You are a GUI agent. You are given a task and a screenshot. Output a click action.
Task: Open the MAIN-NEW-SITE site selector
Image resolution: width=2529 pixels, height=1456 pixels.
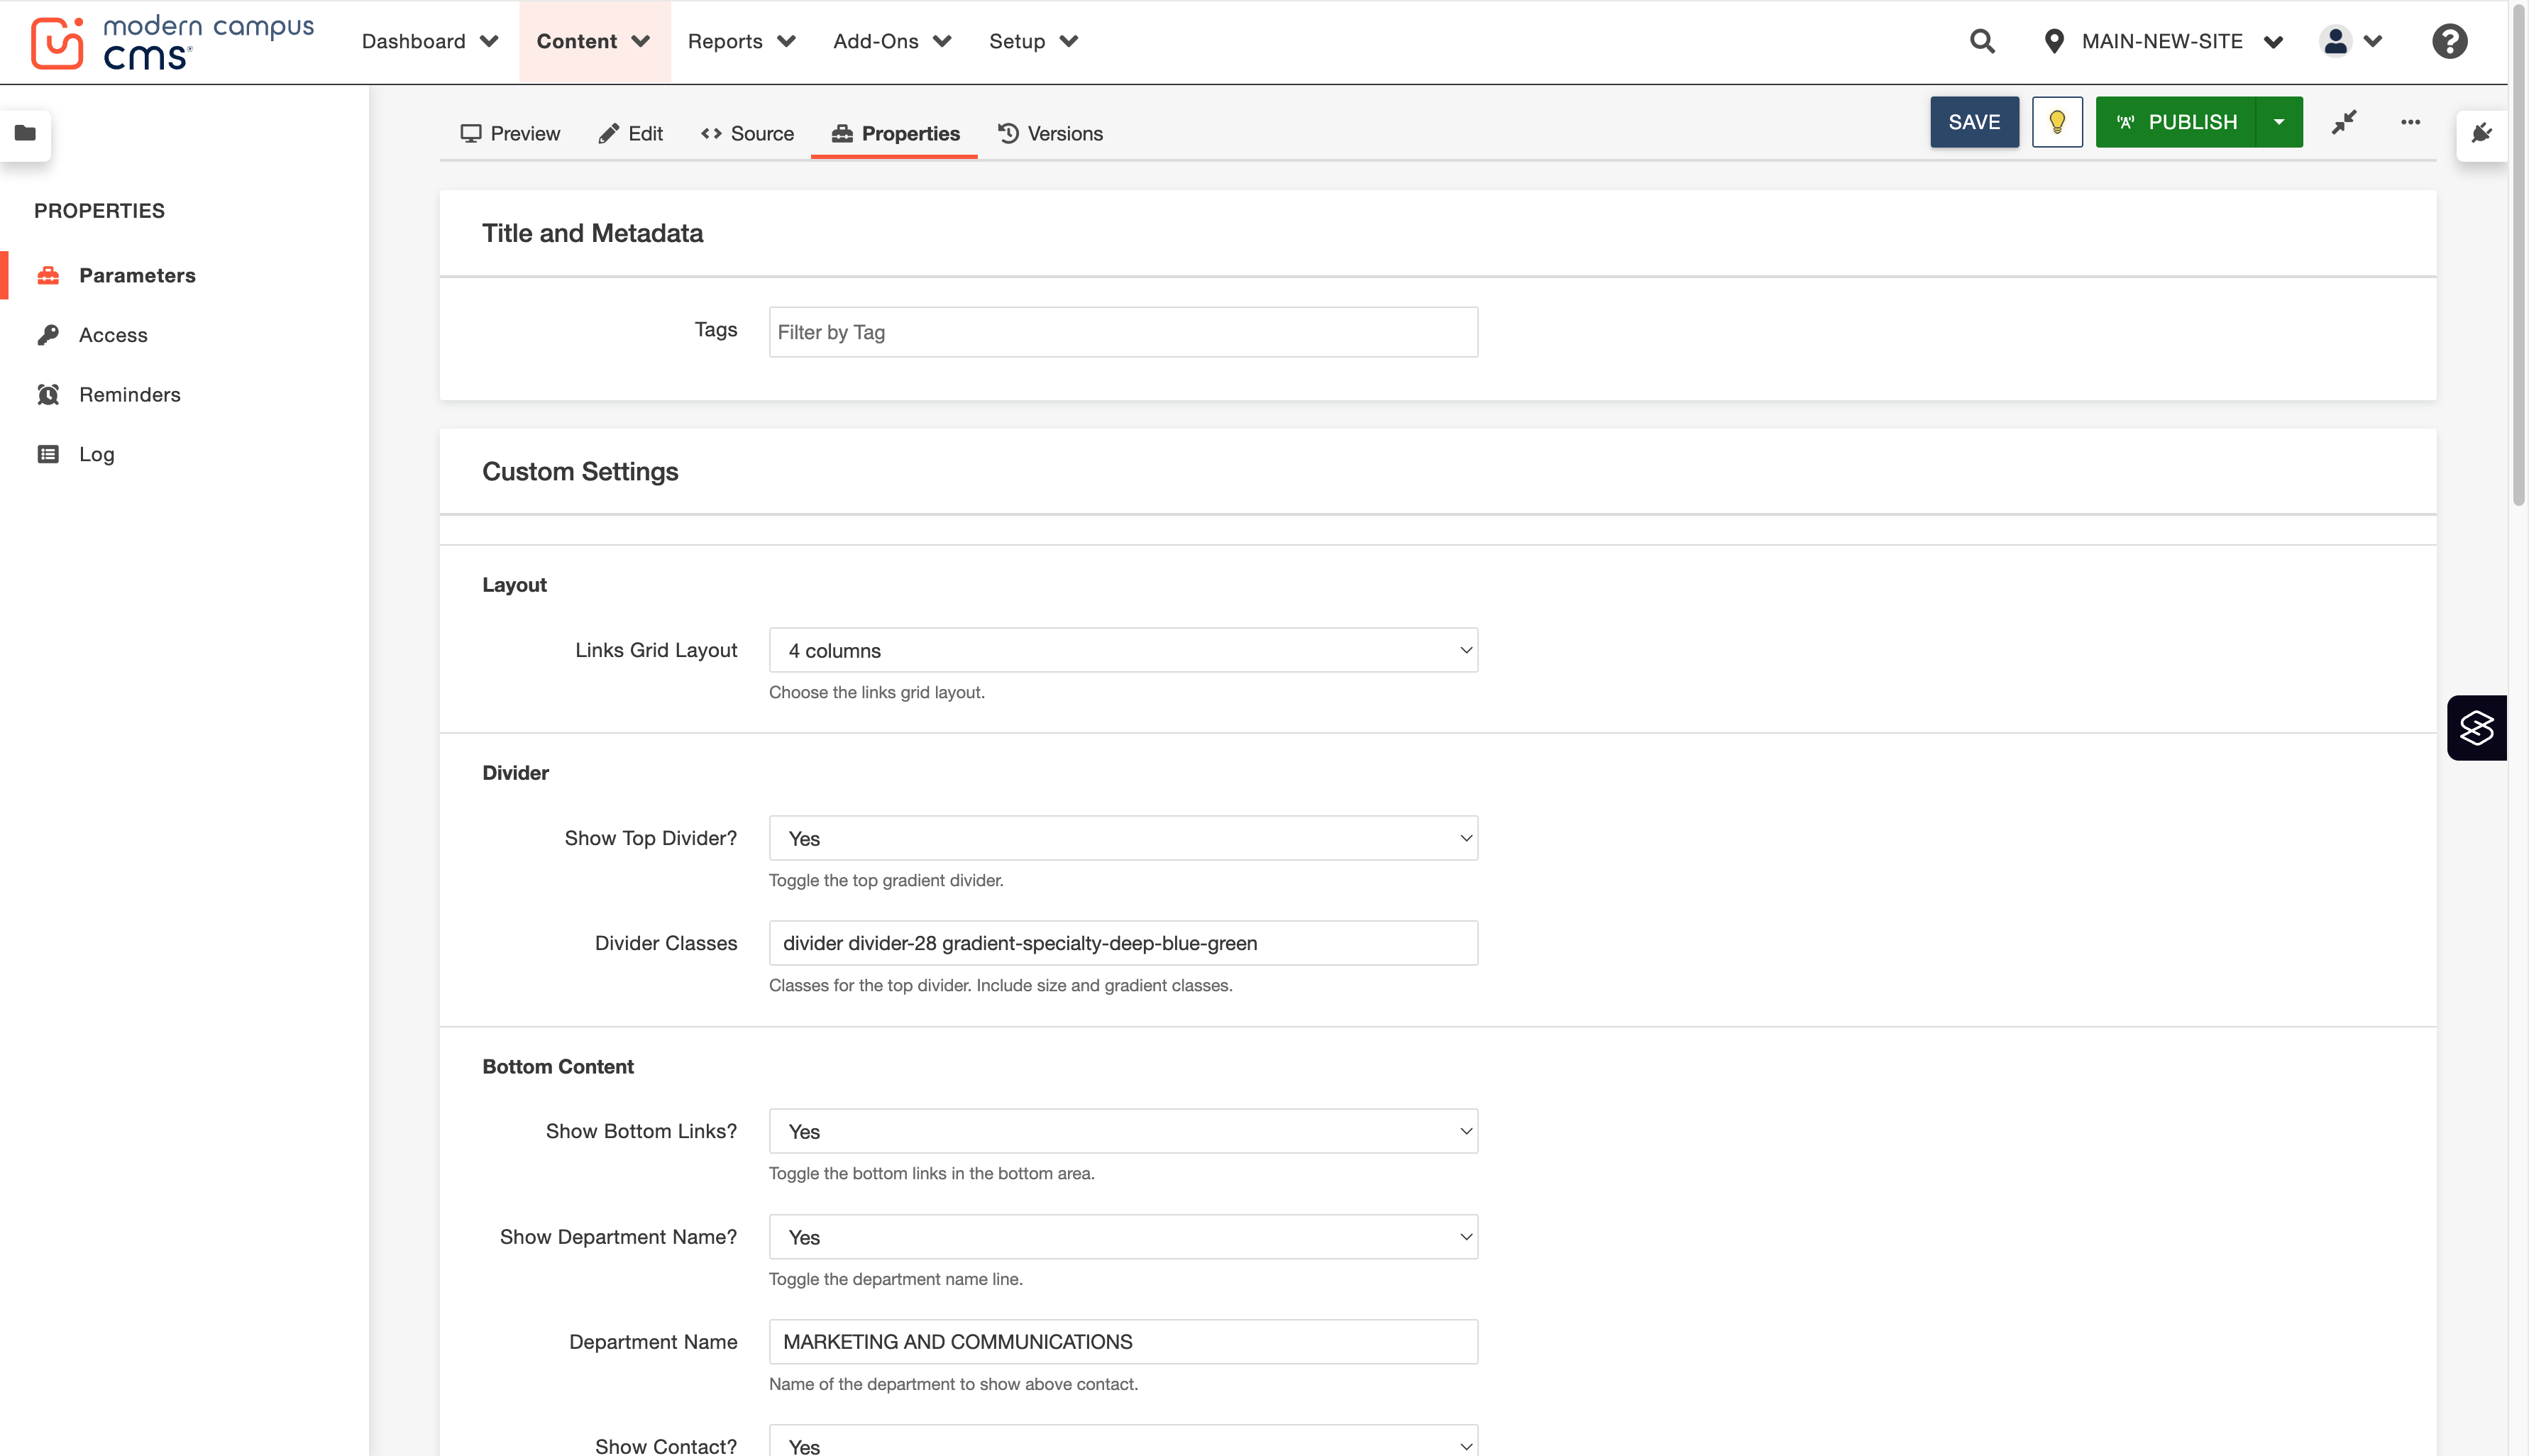coord(2163,41)
